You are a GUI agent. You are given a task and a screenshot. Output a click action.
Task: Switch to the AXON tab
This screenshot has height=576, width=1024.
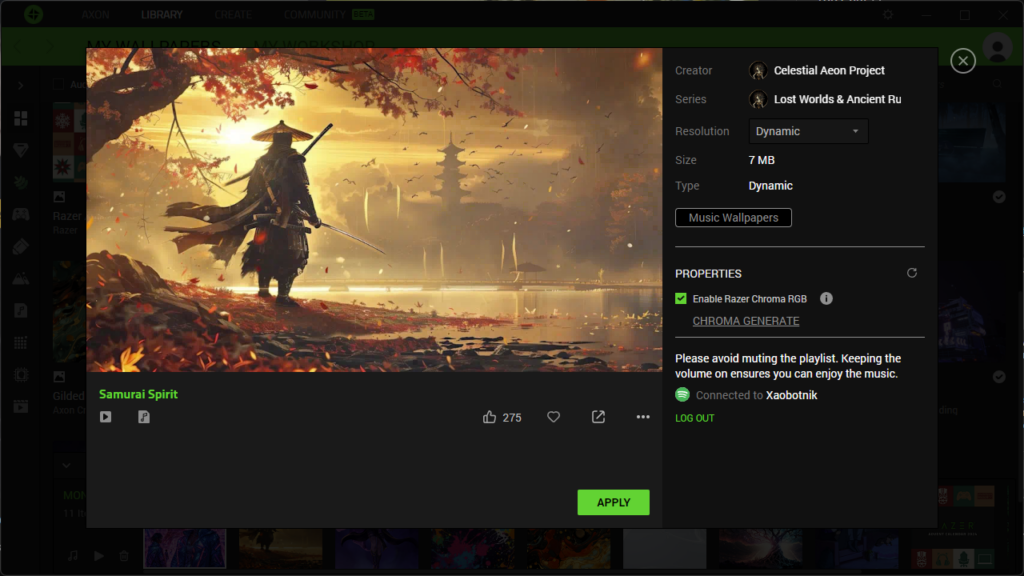tap(95, 14)
